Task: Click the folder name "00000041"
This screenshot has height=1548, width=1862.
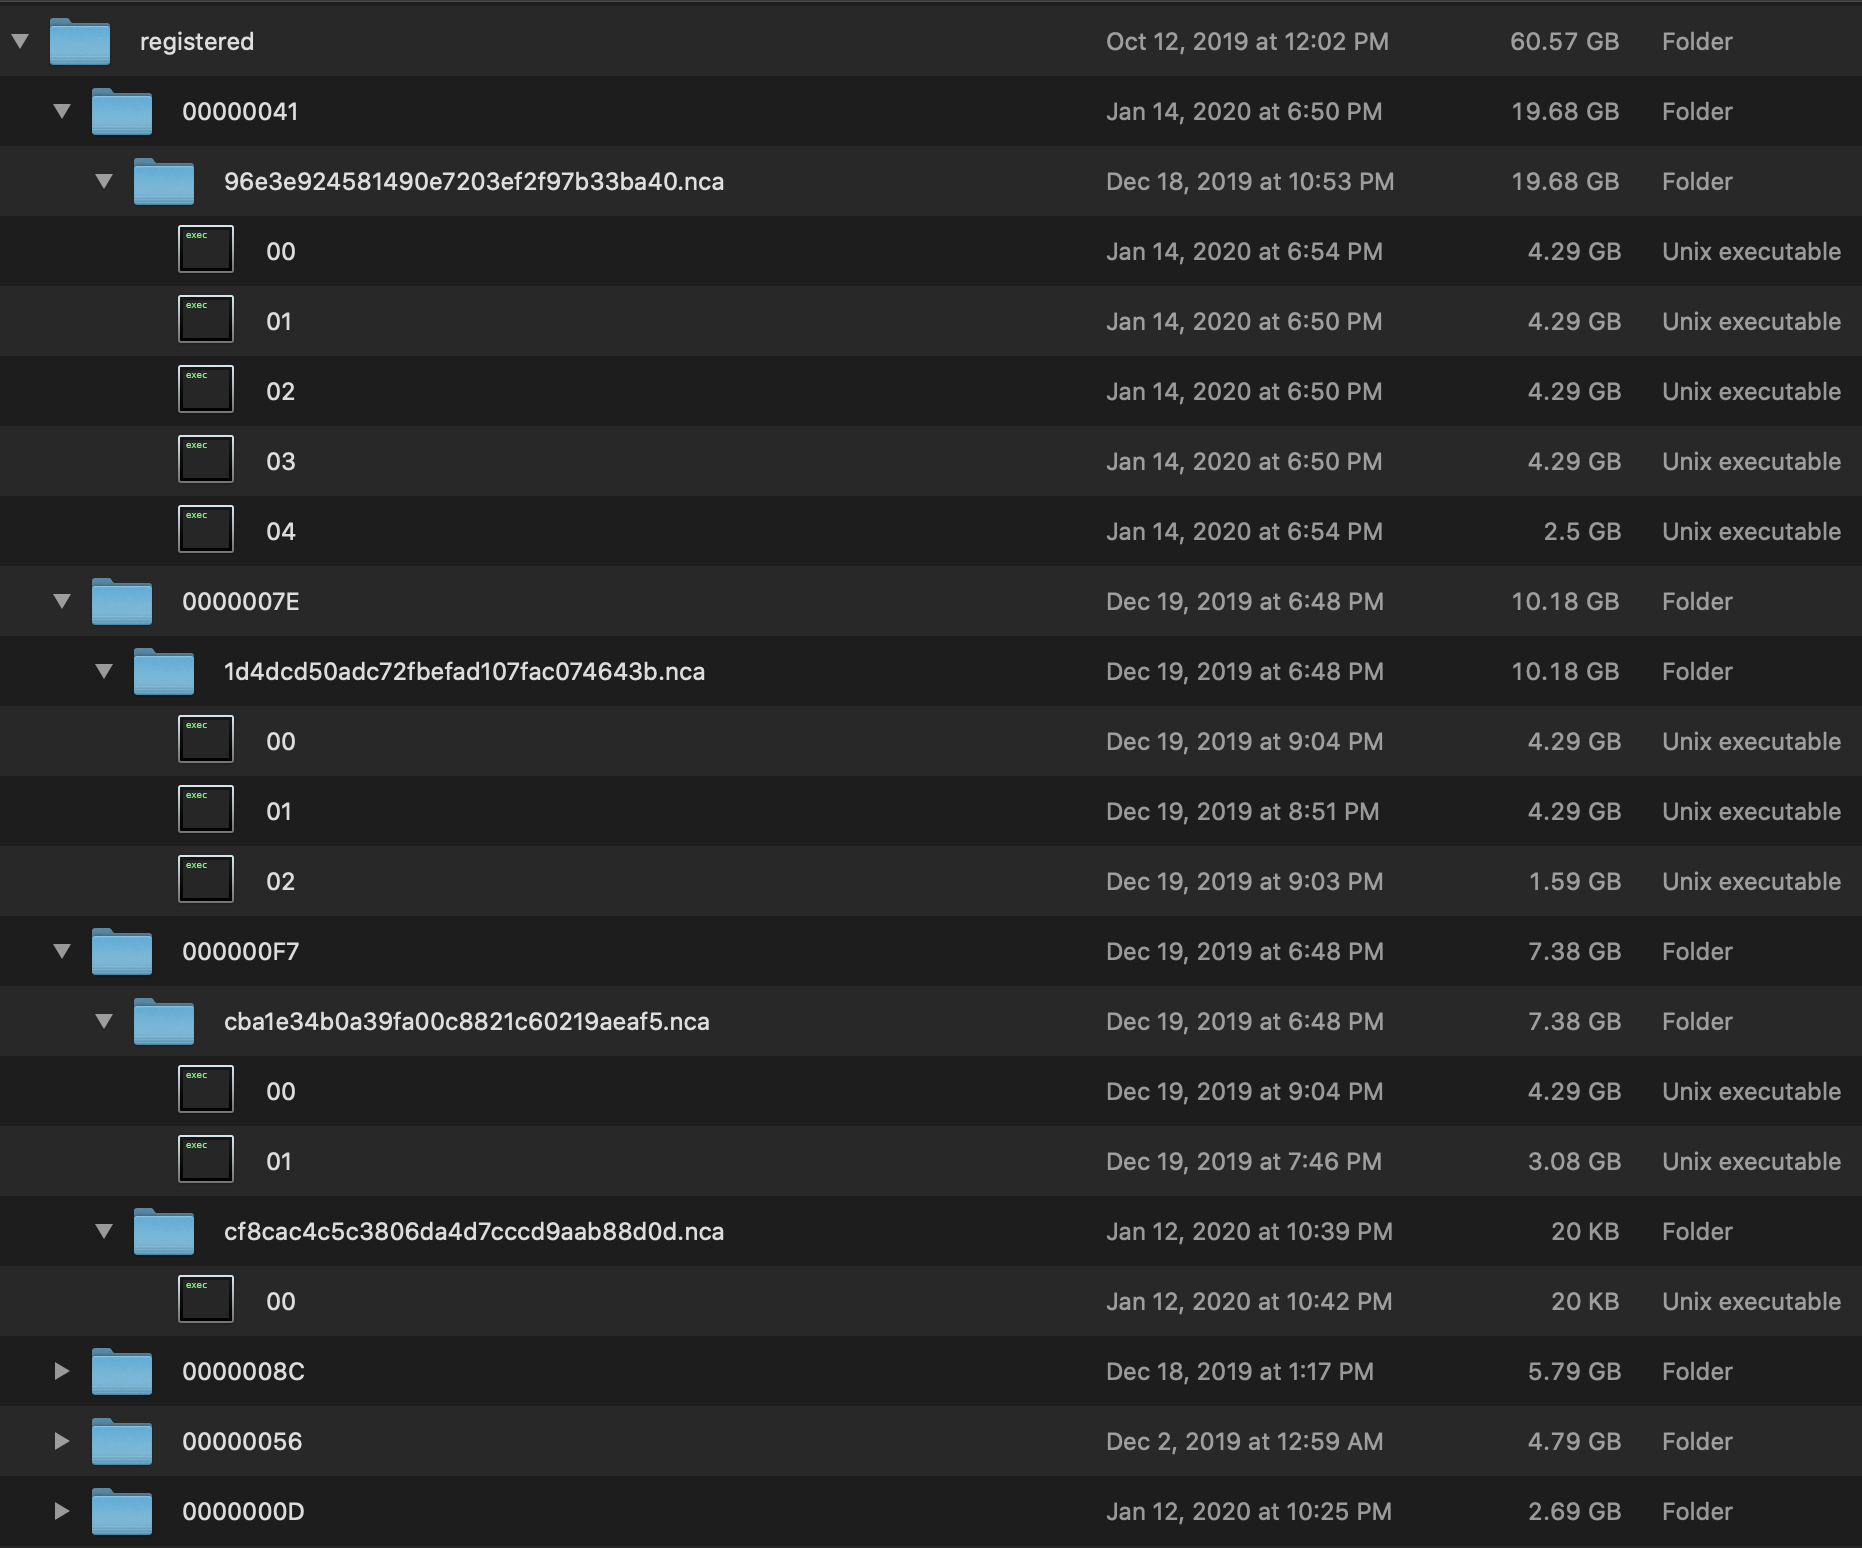Action: click(x=240, y=112)
